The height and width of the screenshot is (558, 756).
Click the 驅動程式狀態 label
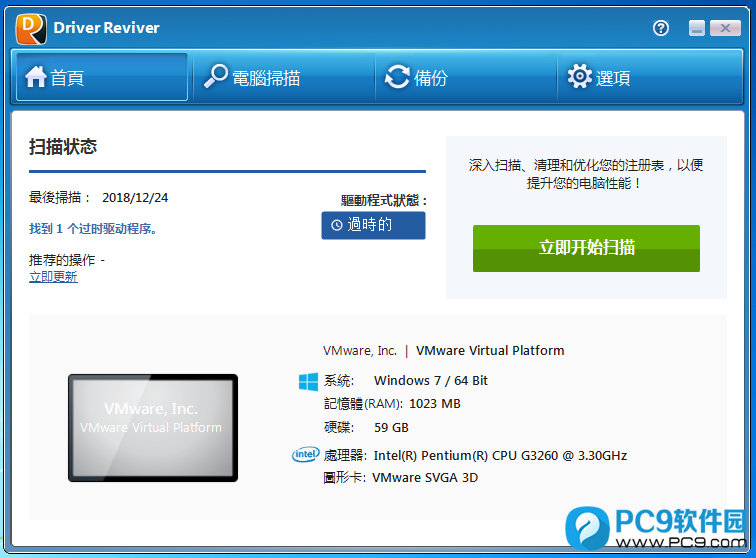pyautogui.click(x=384, y=201)
